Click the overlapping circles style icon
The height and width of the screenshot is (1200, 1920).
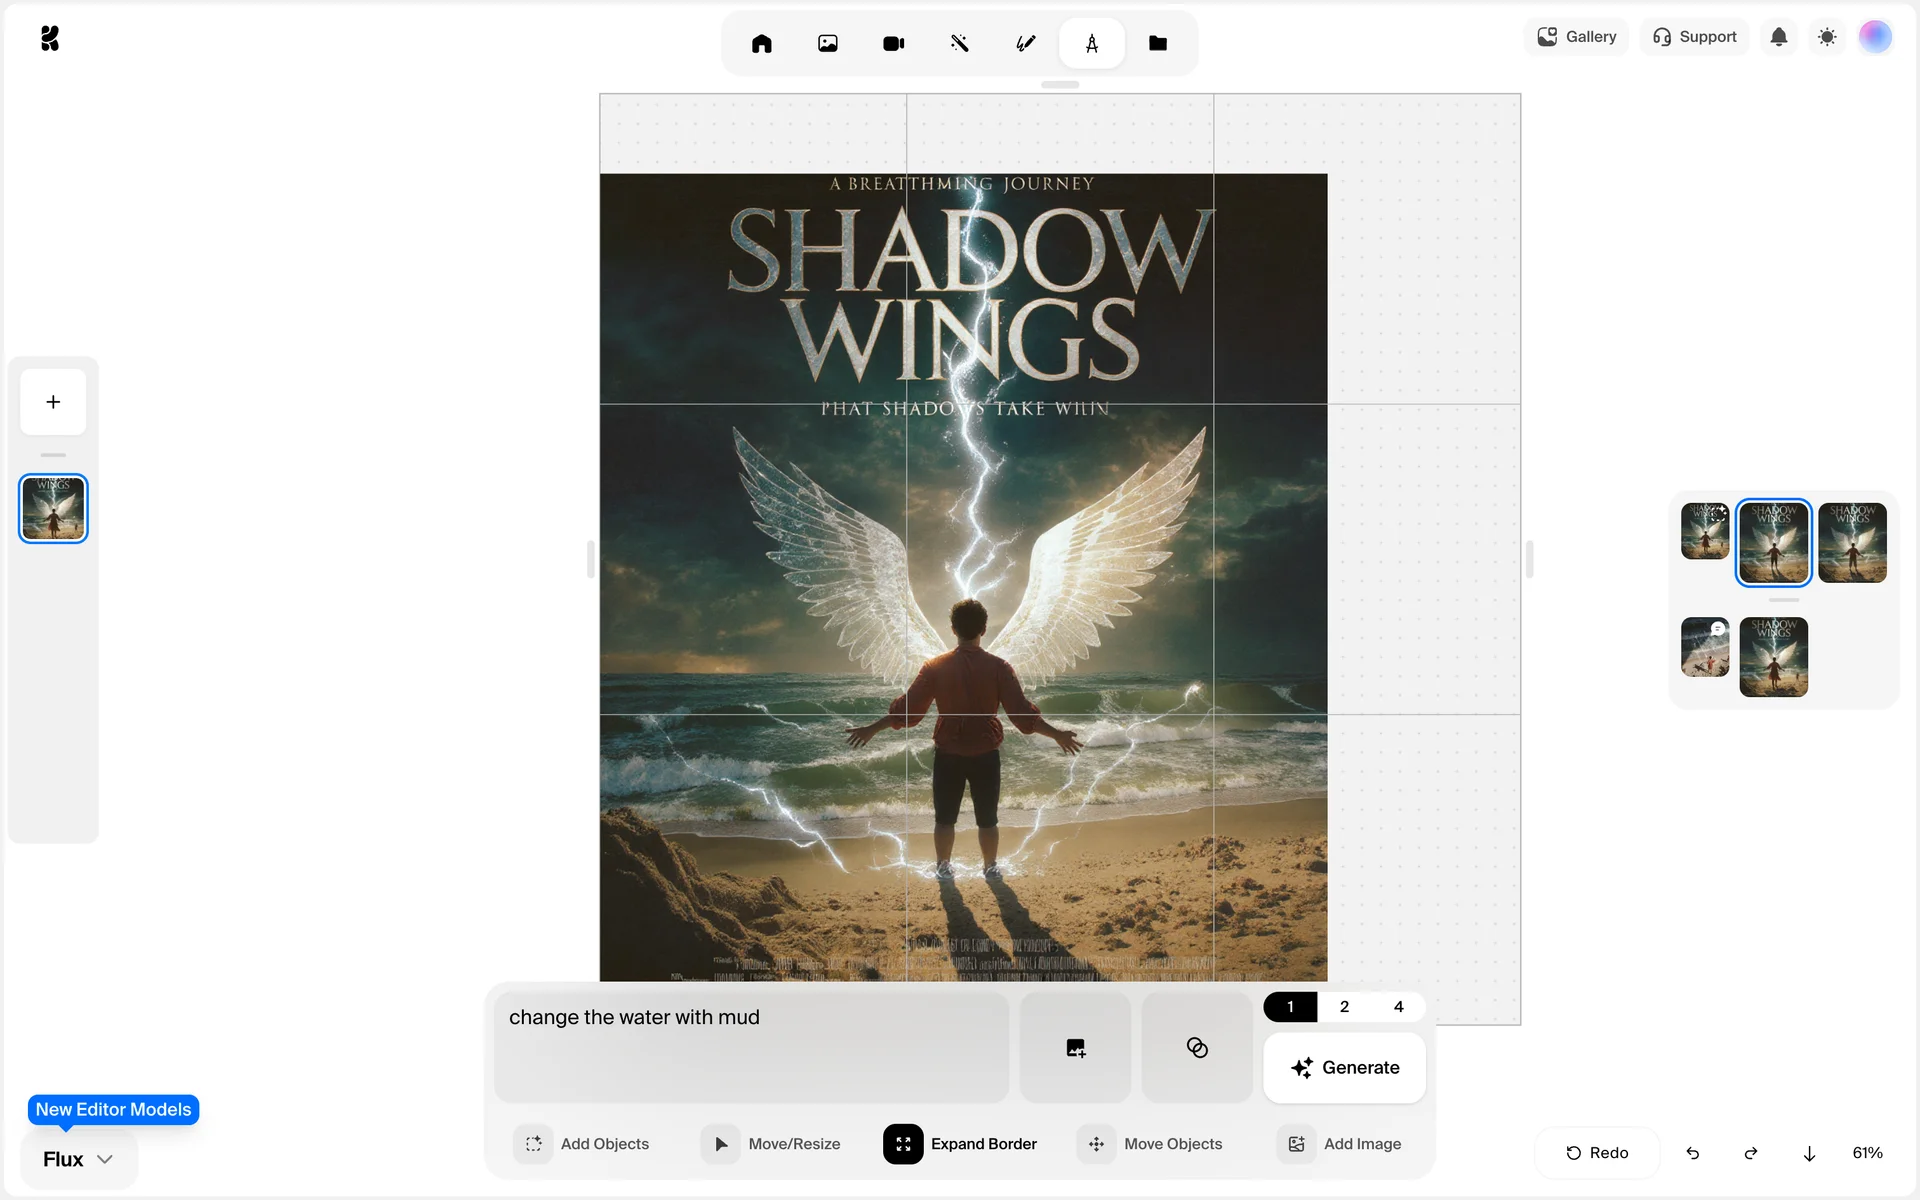tap(1196, 1047)
